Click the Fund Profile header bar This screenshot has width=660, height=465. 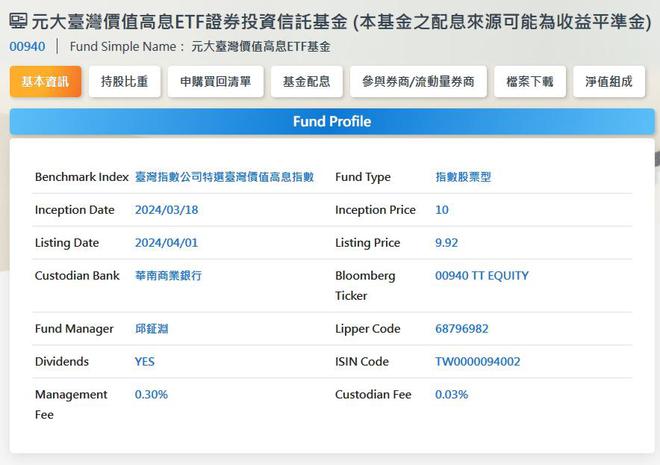[x=332, y=122]
